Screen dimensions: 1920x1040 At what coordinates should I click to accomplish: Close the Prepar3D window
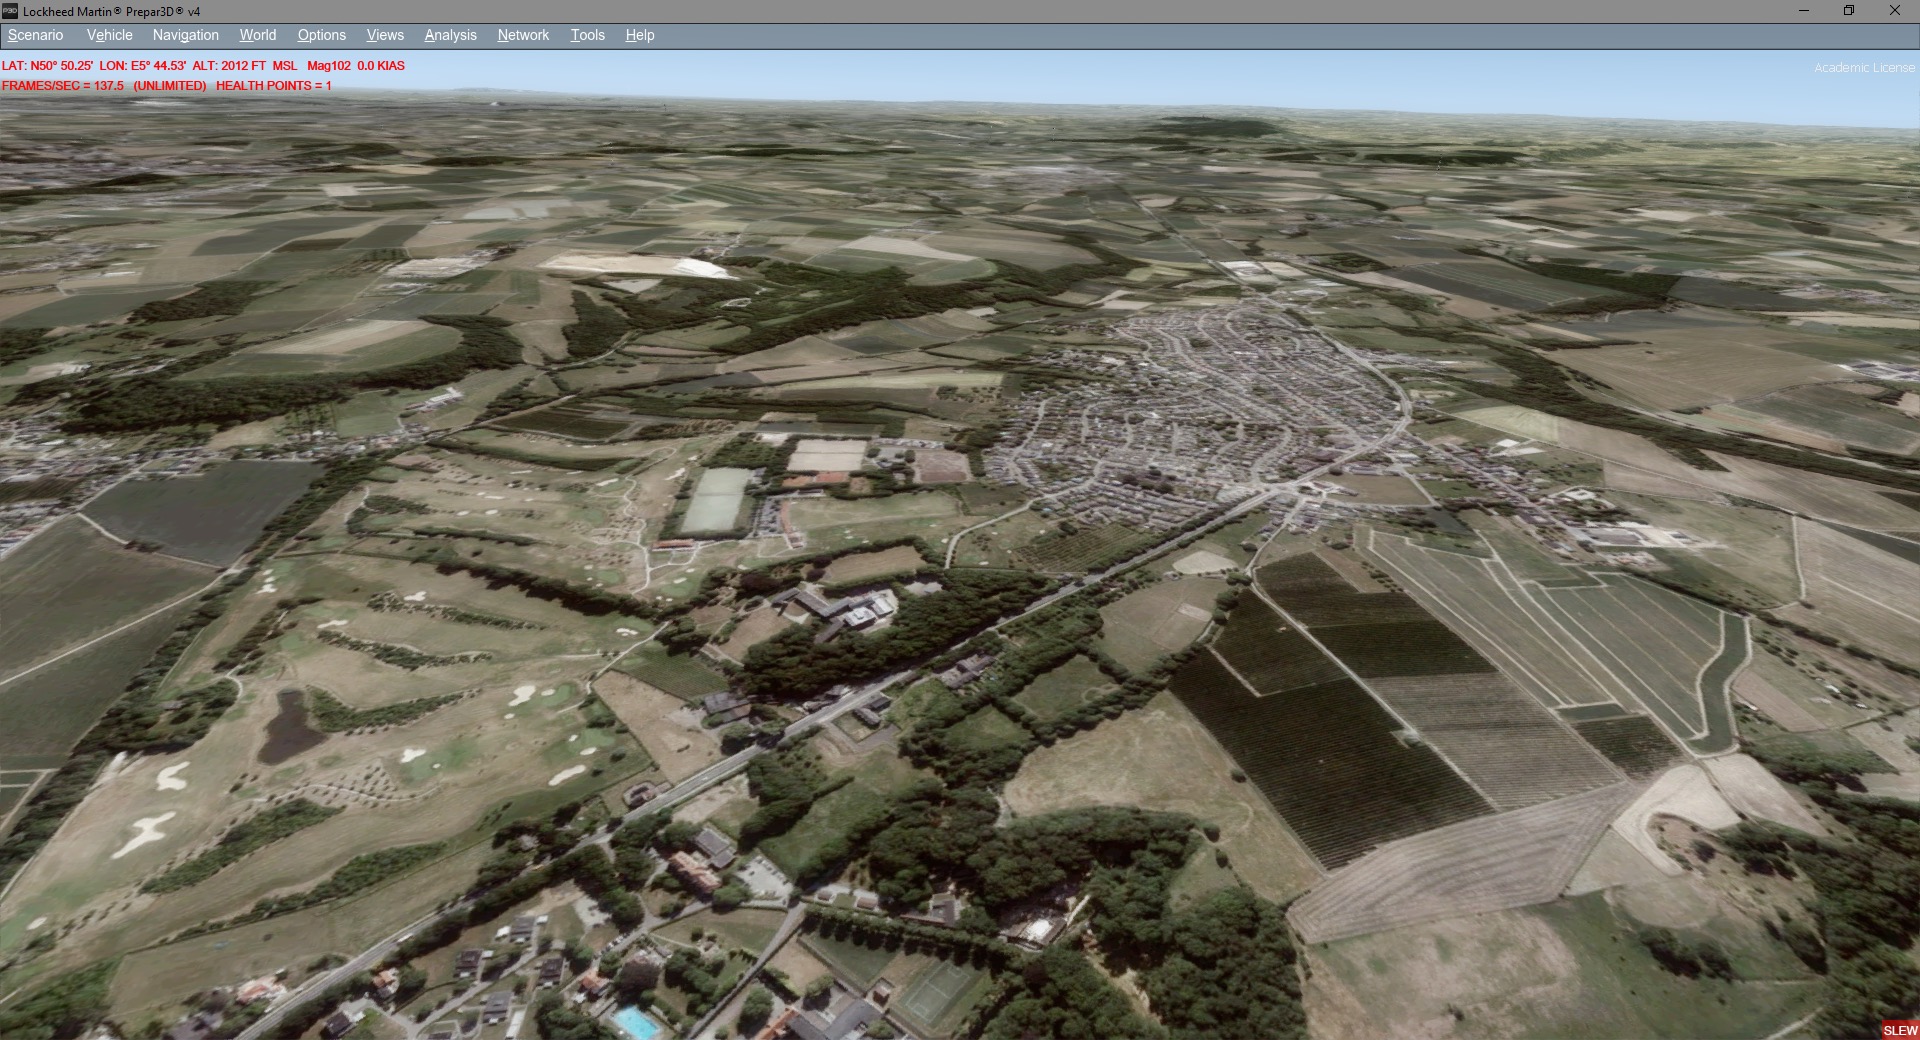pyautogui.click(x=1894, y=11)
